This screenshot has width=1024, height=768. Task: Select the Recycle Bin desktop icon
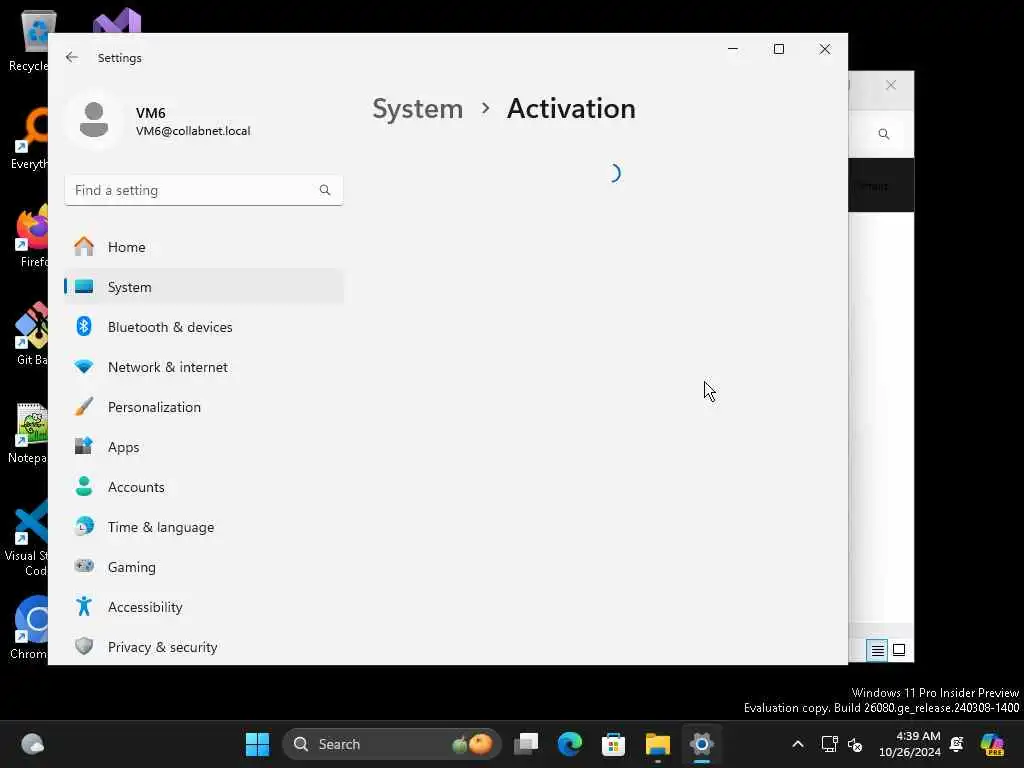click(x=29, y=40)
